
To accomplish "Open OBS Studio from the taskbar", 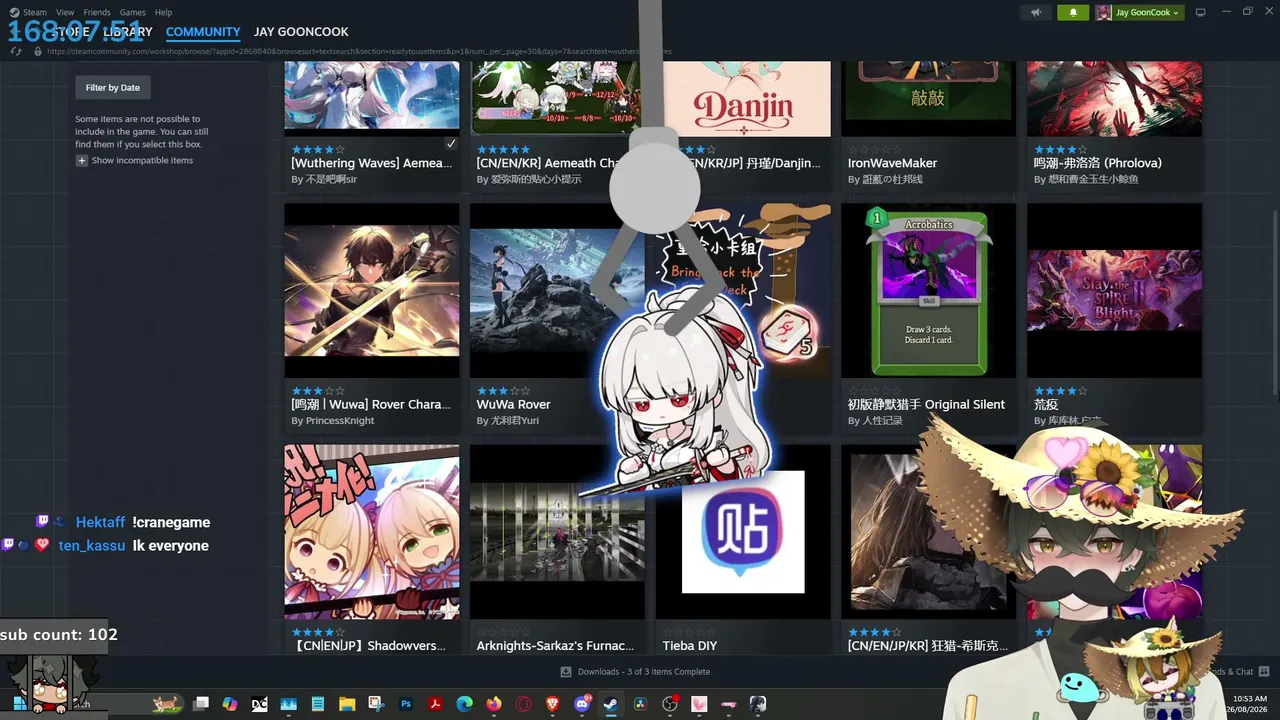I will 670,704.
